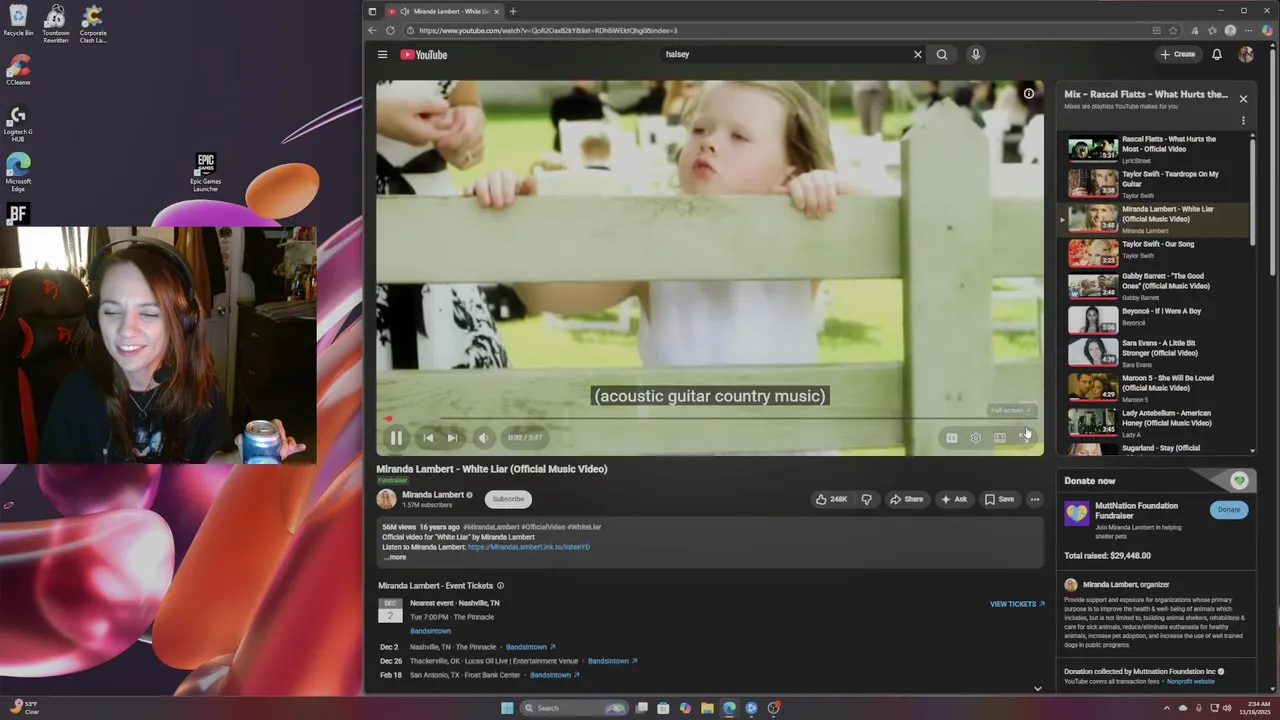Screen dimensions: 1280x720
Task: Subscribe to Miranda Lambert
Action: (508, 499)
